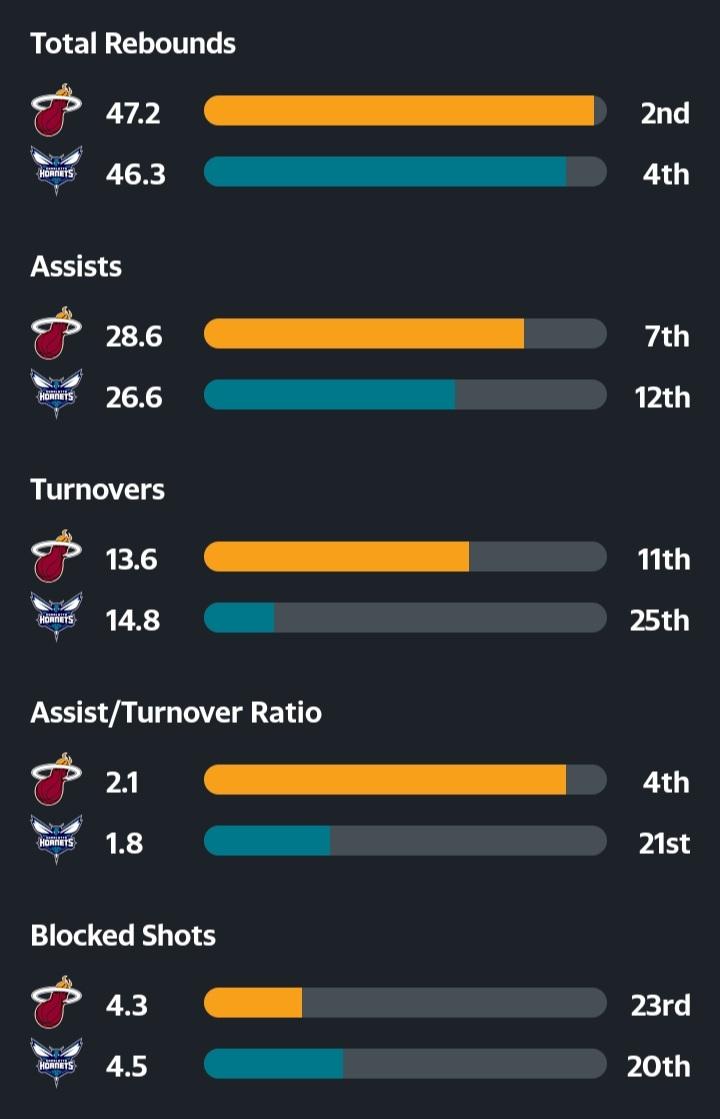Select the Blocked Shots heading
Image resolution: width=720 pixels, height=1119 pixels.
click(x=123, y=936)
